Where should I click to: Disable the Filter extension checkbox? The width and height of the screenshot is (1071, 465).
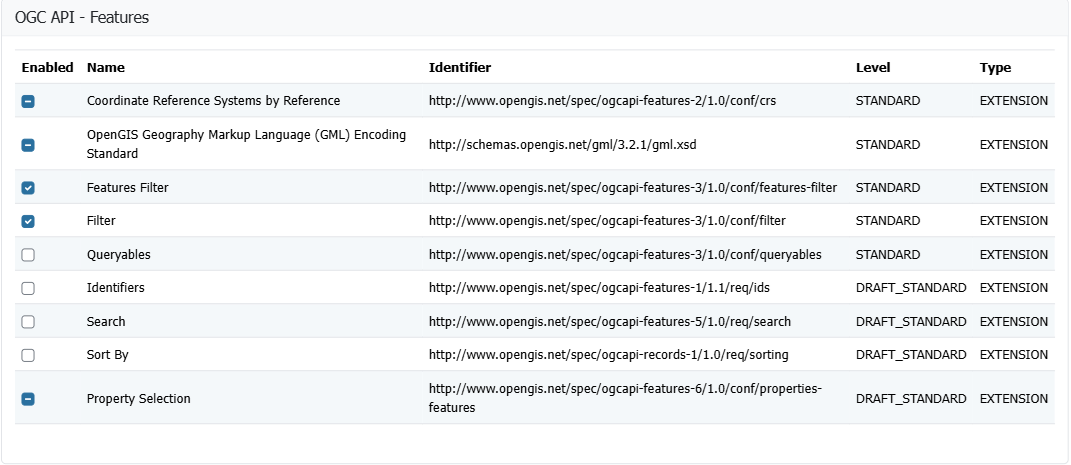[28, 221]
